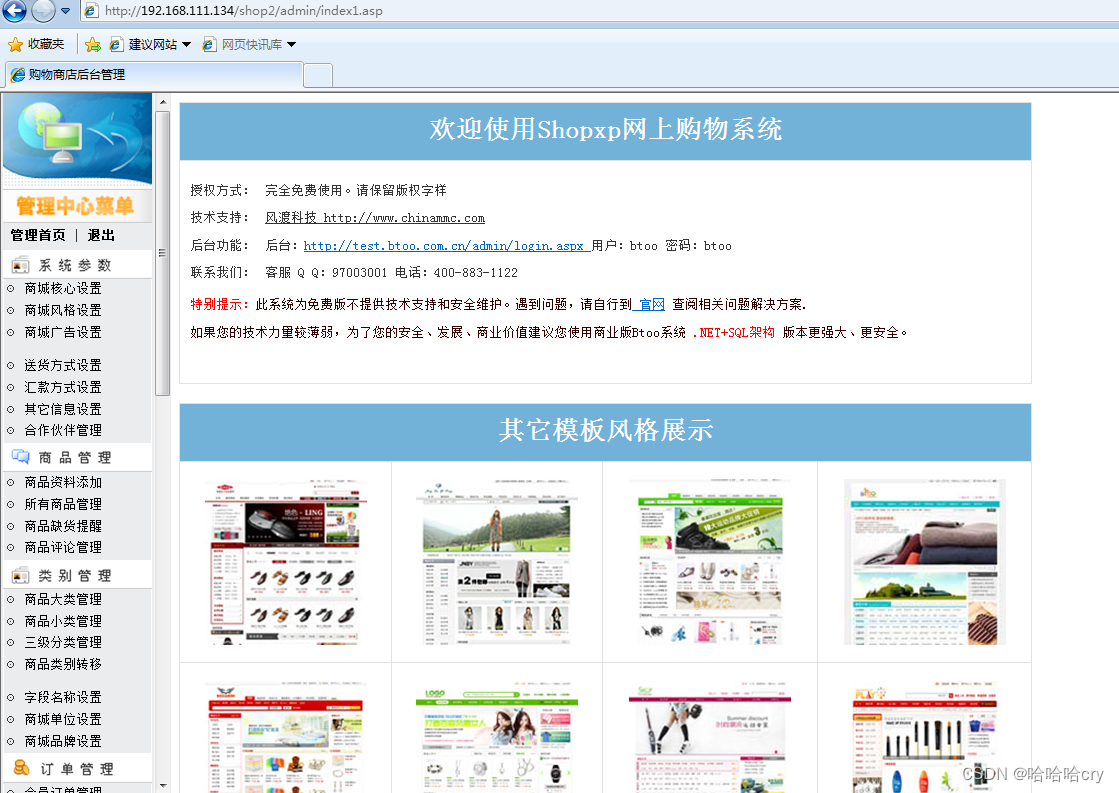This screenshot has height=793, width=1119.
Task: Open 商城风格设置
Action: coord(63,310)
